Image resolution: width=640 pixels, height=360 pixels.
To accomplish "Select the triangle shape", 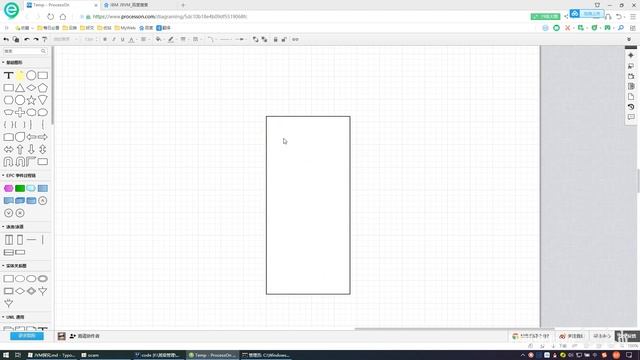I will (20, 87).
